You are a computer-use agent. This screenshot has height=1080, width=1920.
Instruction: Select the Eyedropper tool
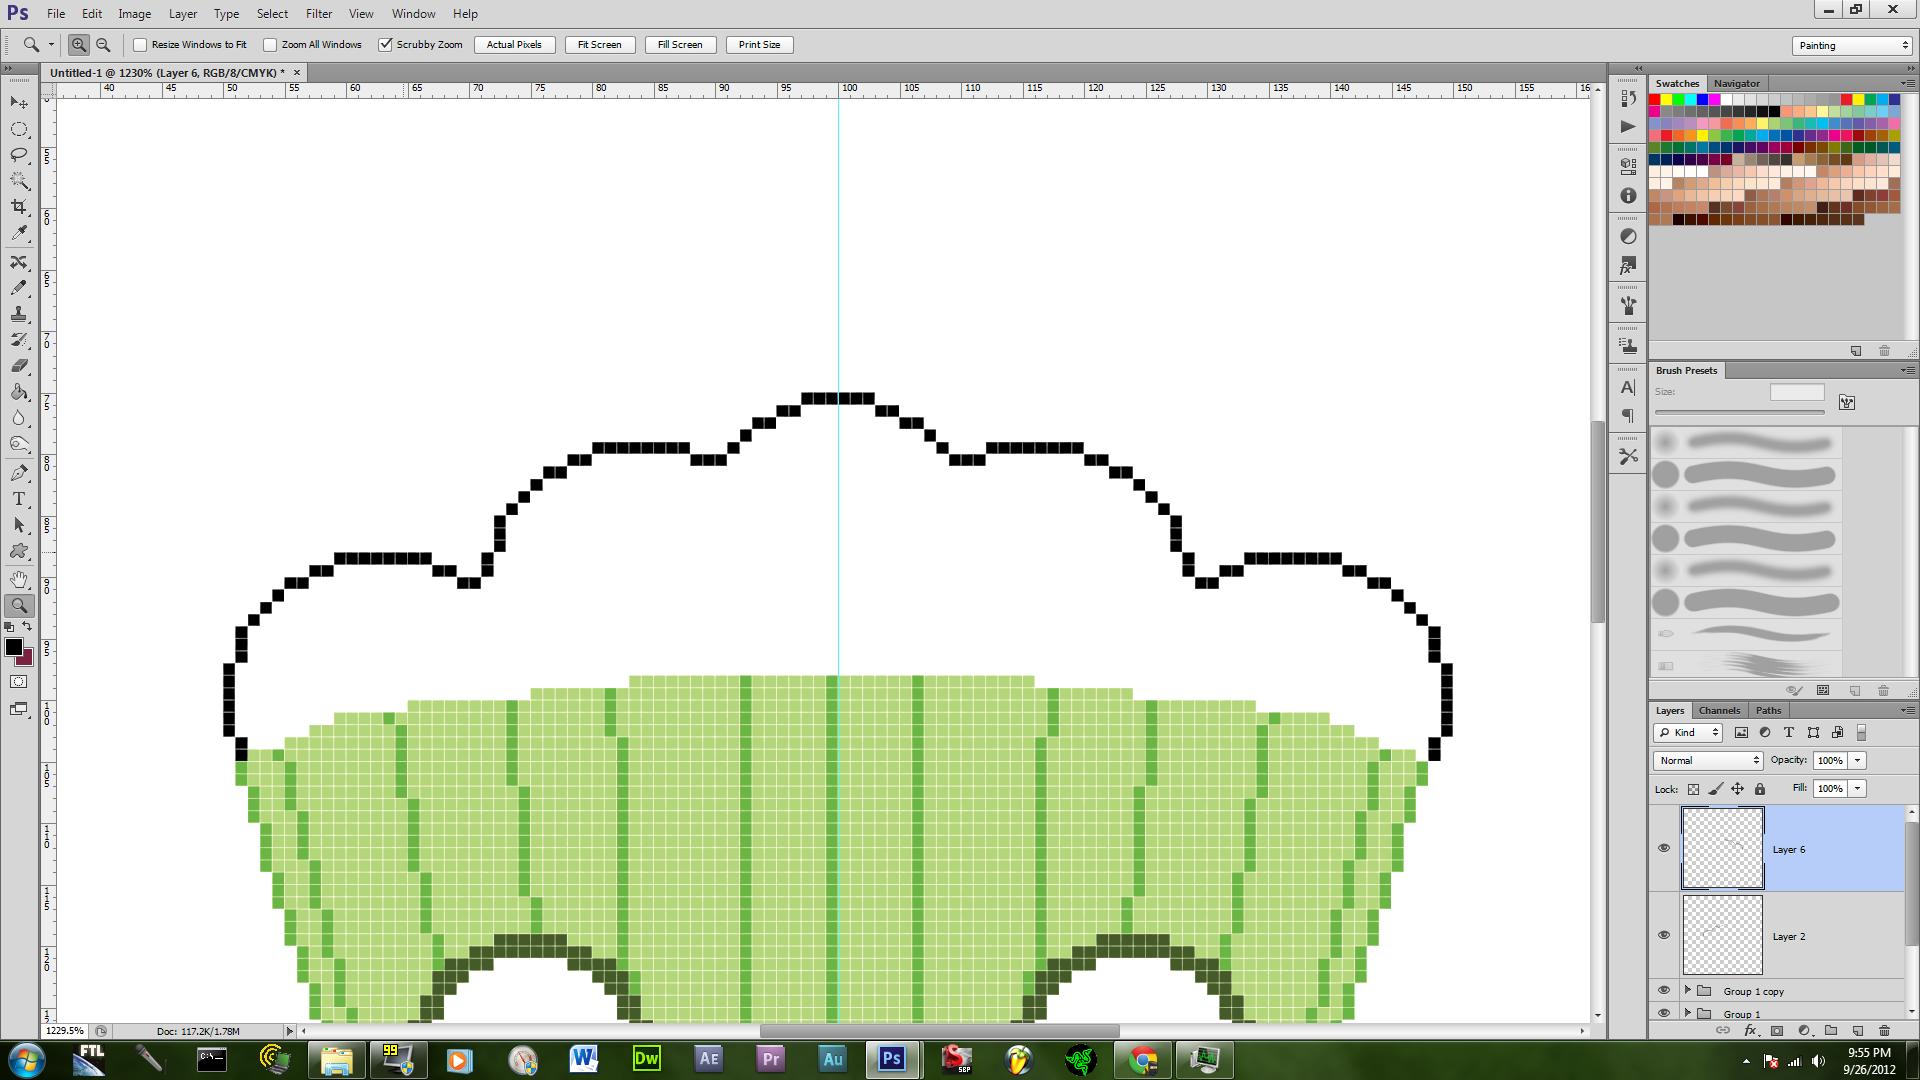click(19, 233)
